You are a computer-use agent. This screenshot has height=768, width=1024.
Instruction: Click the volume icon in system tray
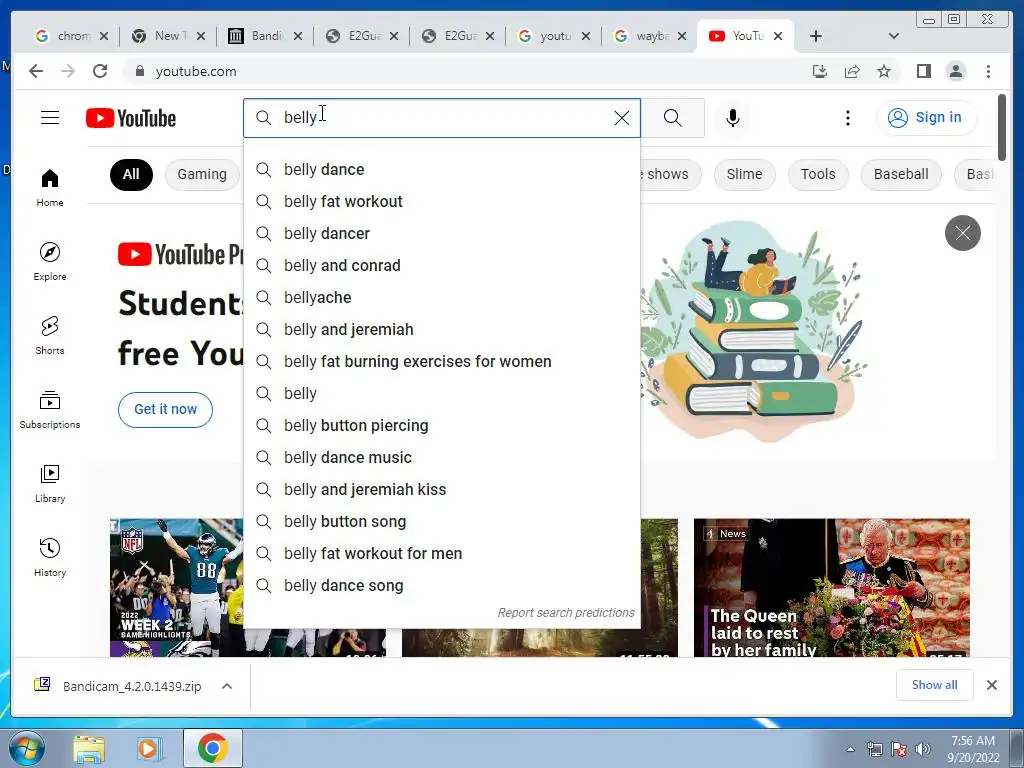pos(923,749)
